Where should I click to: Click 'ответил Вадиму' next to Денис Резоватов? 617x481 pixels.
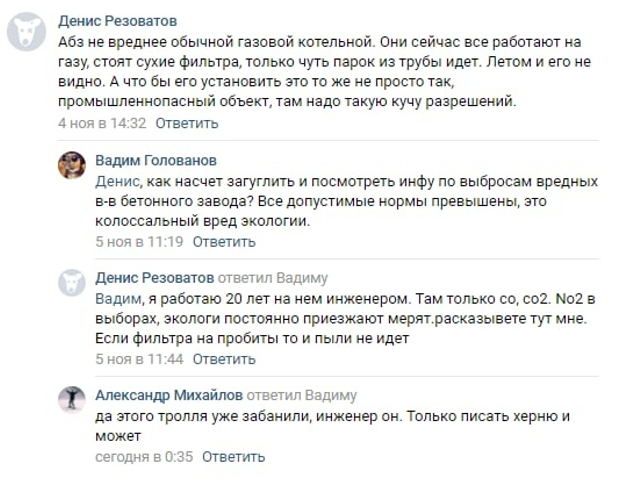(273, 278)
